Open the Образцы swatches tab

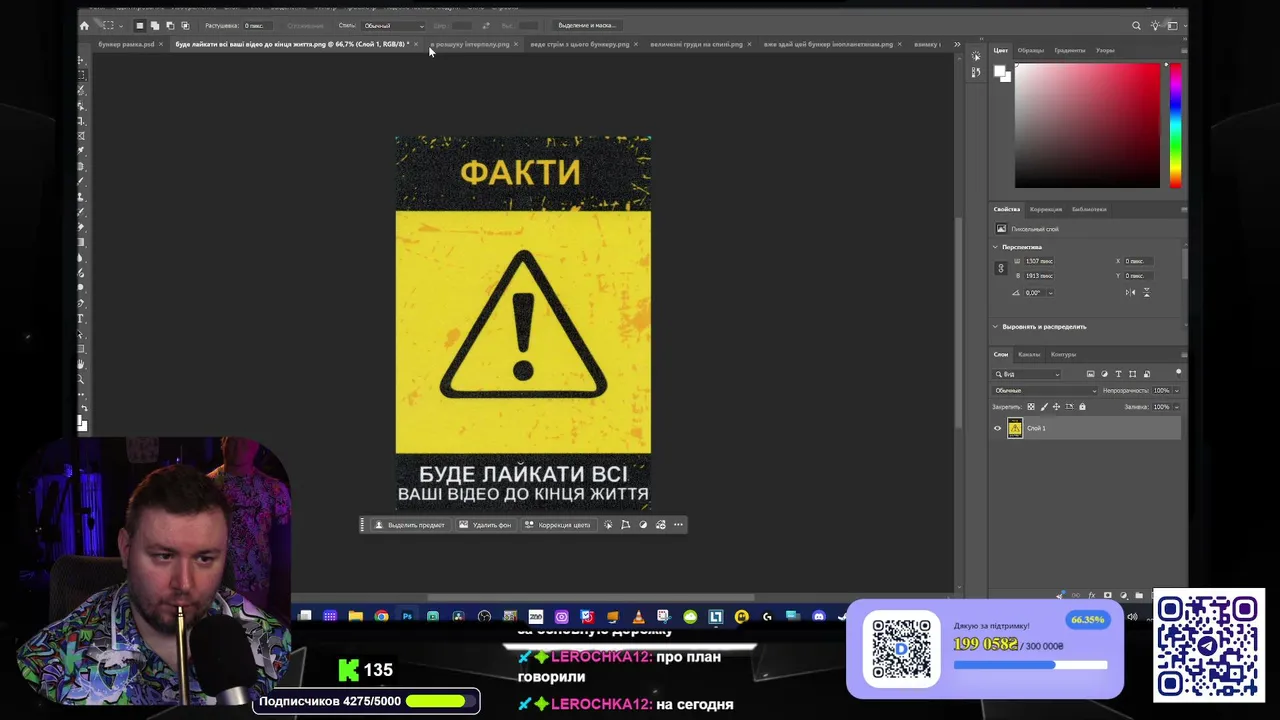pyautogui.click(x=1031, y=50)
